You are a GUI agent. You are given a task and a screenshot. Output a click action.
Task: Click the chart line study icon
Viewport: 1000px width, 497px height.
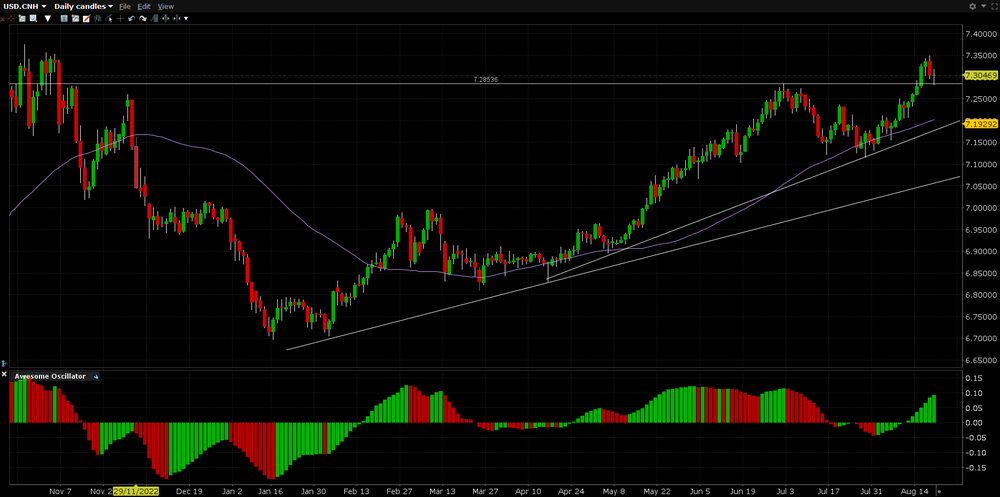coord(154,19)
